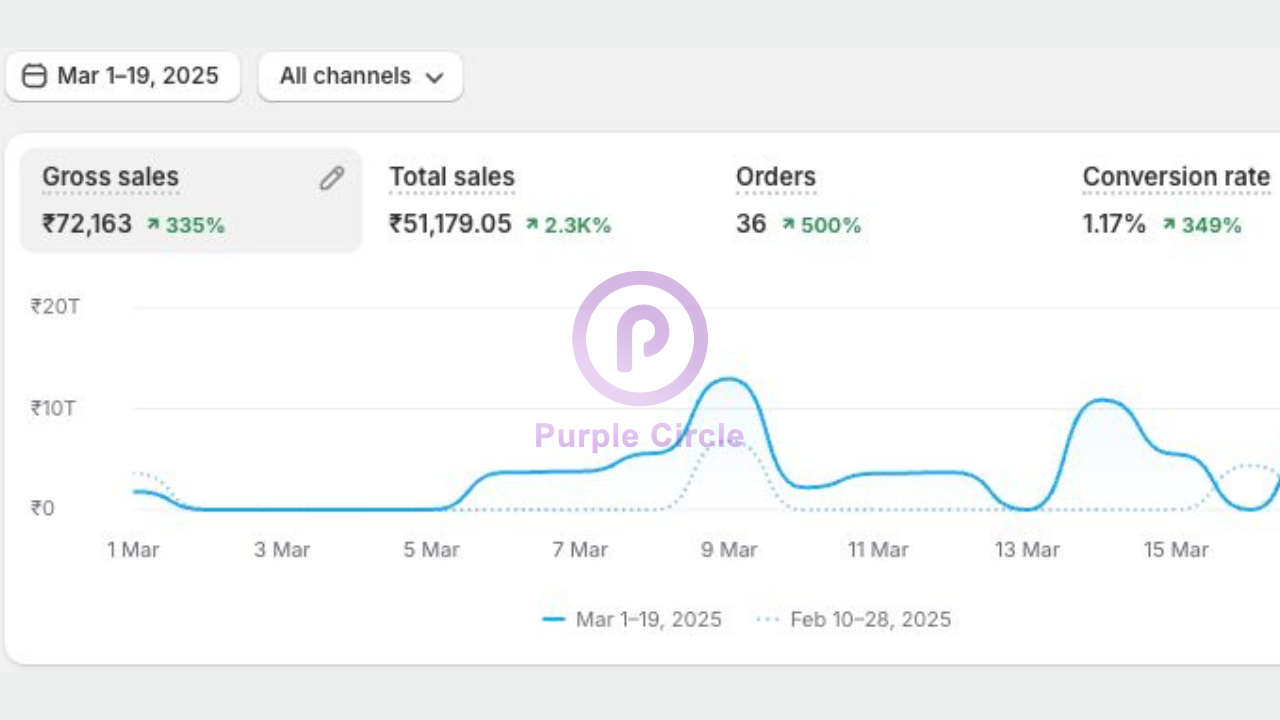The width and height of the screenshot is (1280, 720).
Task: Toggle the Mar 1–19, 2025 series in the legend
Action: point(648,619)
